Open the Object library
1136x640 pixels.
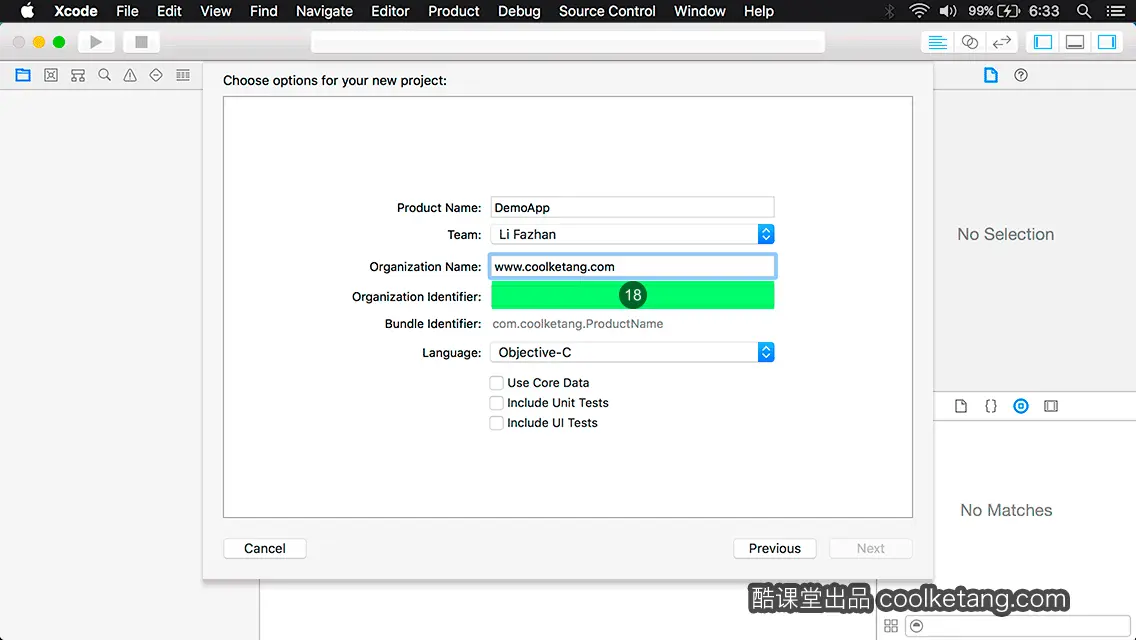pyautogui.click(x=1021, y=406)
